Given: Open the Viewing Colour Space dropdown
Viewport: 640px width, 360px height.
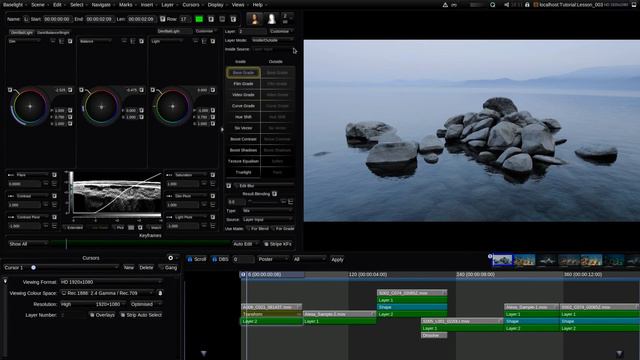Looking at the screenshot, I should click(x=107, y=293).
